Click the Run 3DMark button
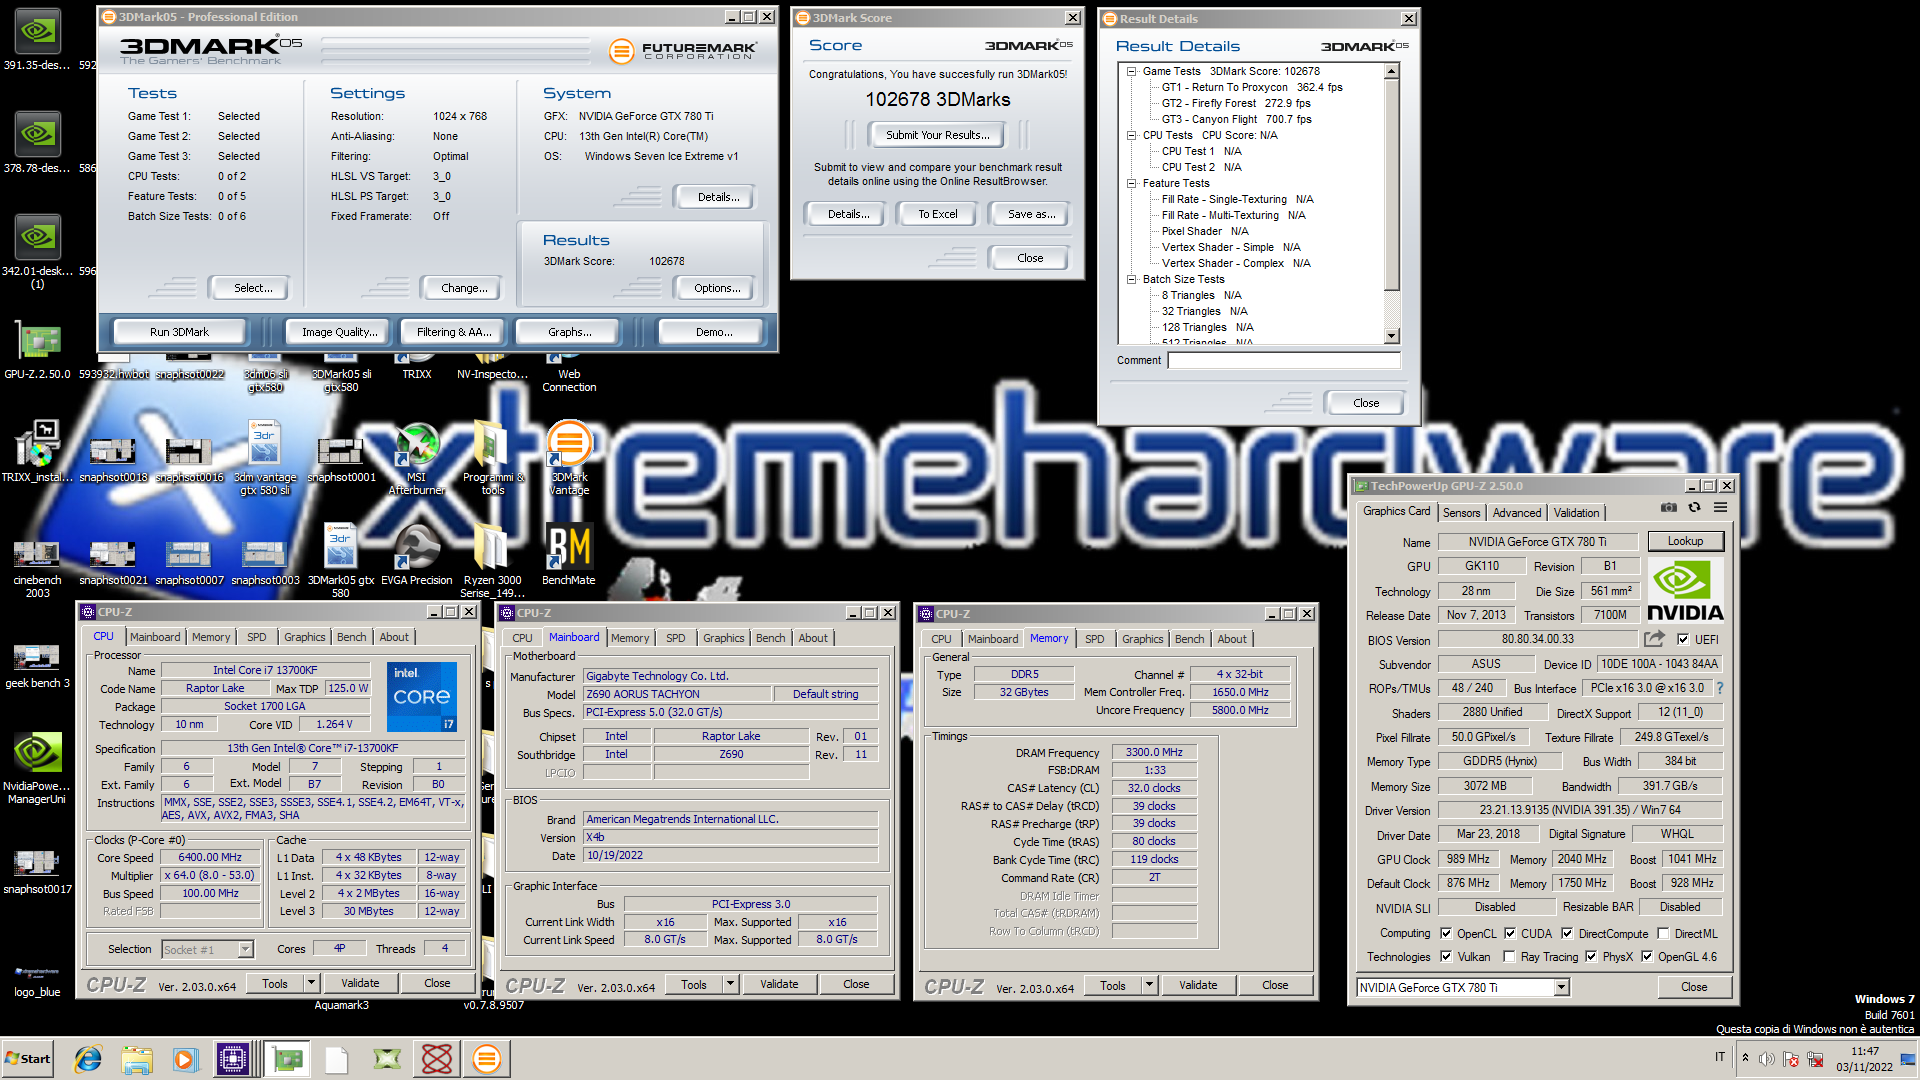1920x1080 pixels. point(180,331)
